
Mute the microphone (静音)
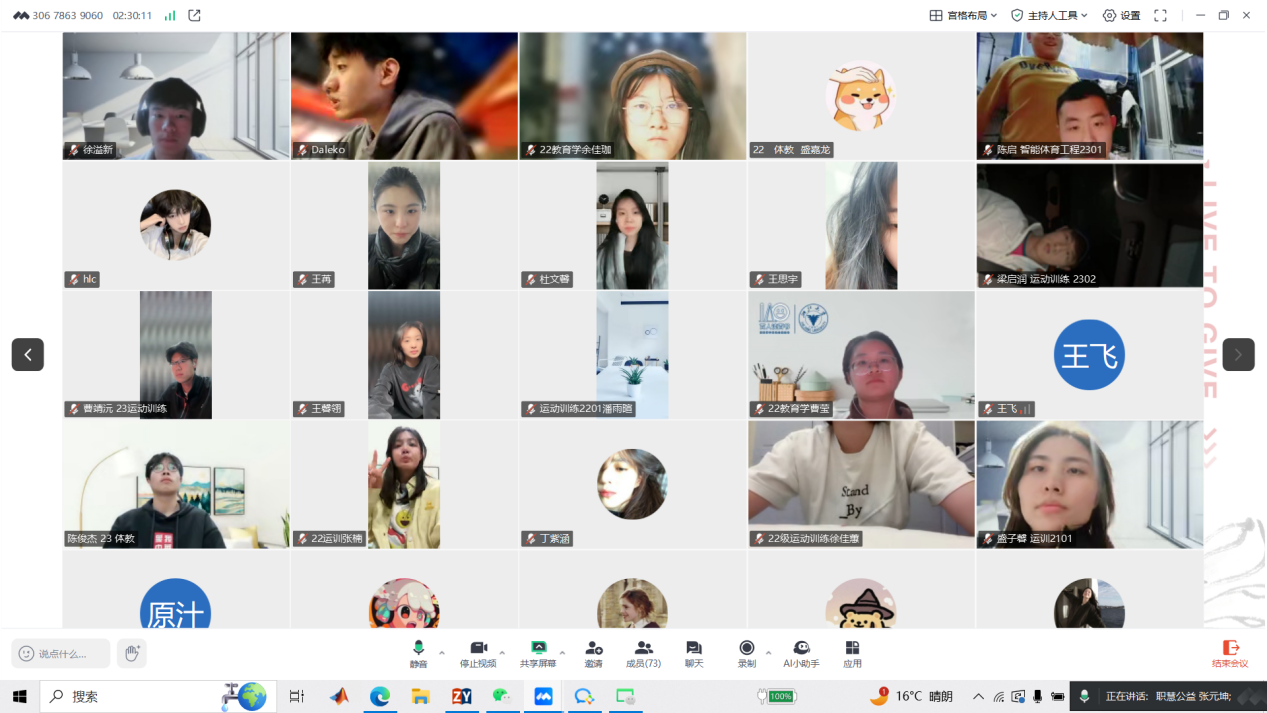418,652
